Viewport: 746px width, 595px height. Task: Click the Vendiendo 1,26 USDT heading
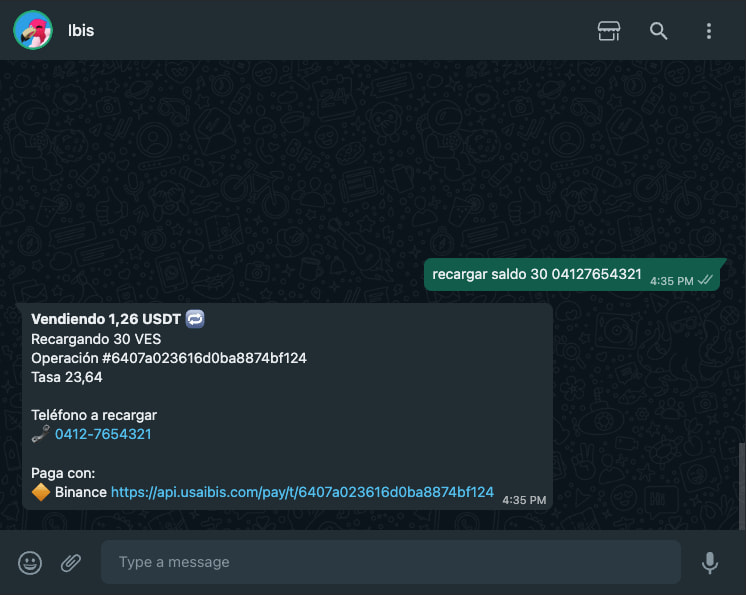(x=106, y=319)
